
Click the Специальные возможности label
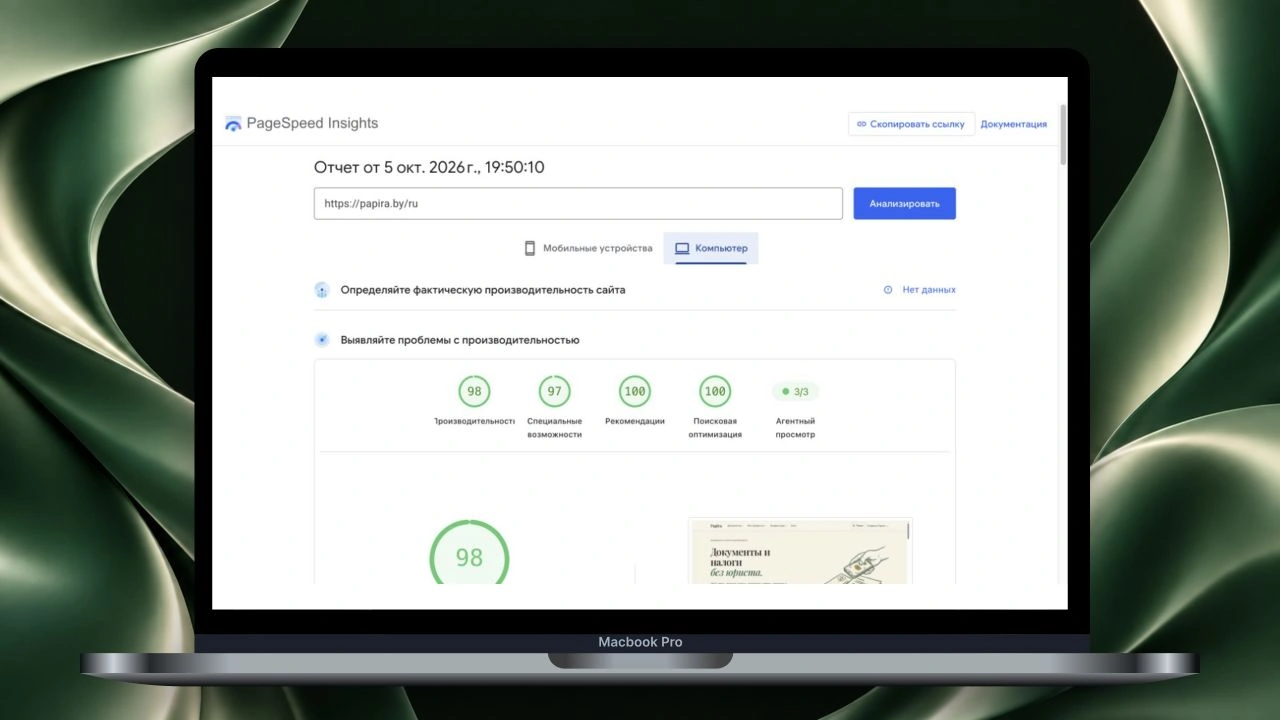[x=554, y=428]
